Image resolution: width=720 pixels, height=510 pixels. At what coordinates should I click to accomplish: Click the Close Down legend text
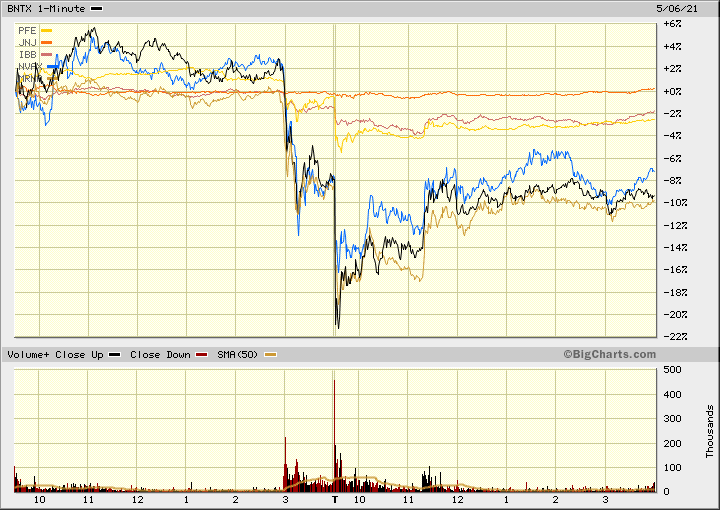160,354
